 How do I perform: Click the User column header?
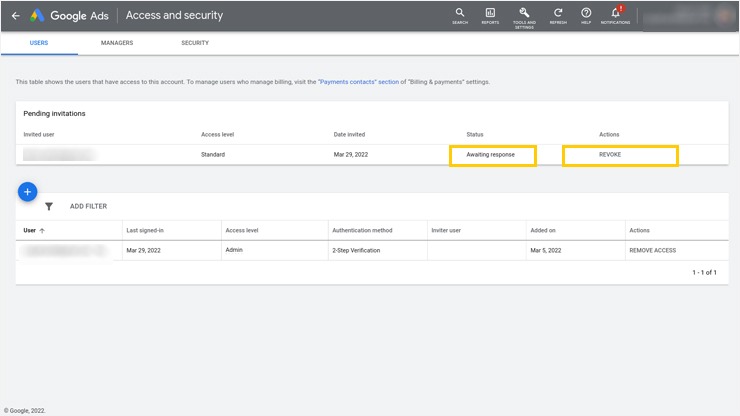[x=29, y=230]
